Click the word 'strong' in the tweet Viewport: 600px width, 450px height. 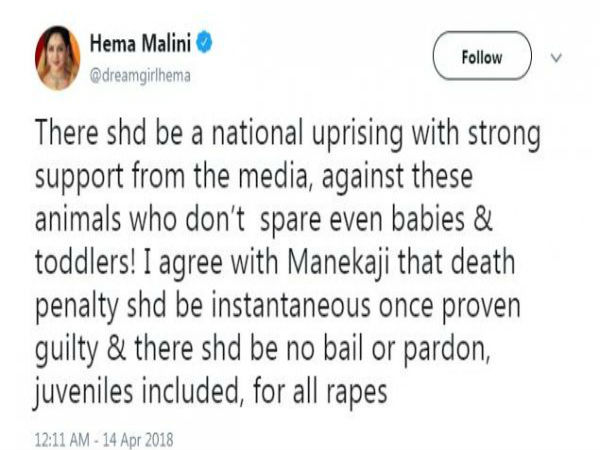coord(504,135)
